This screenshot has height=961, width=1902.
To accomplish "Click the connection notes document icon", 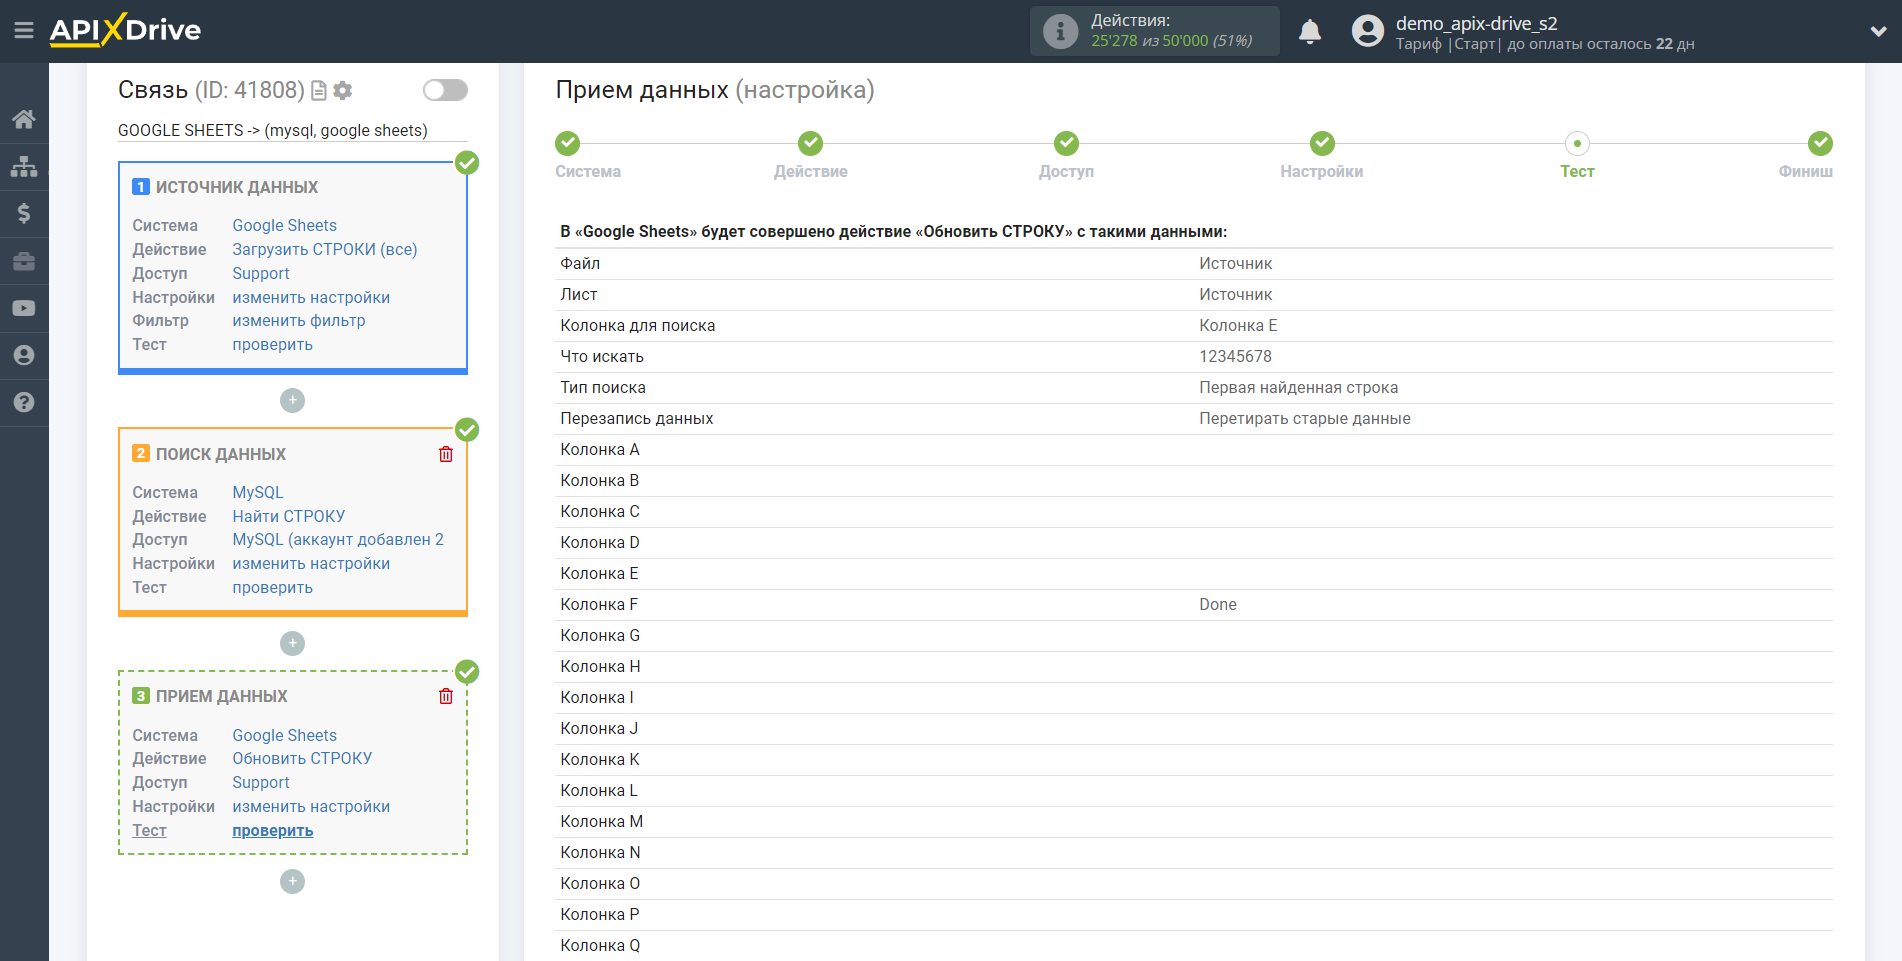I will coord(319,91).
